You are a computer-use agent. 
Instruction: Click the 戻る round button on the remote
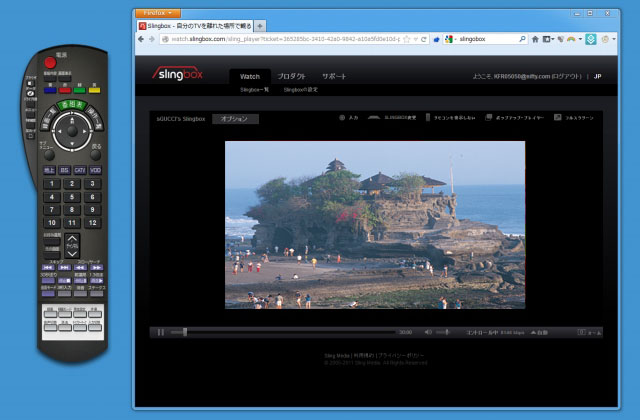[95, 155]
